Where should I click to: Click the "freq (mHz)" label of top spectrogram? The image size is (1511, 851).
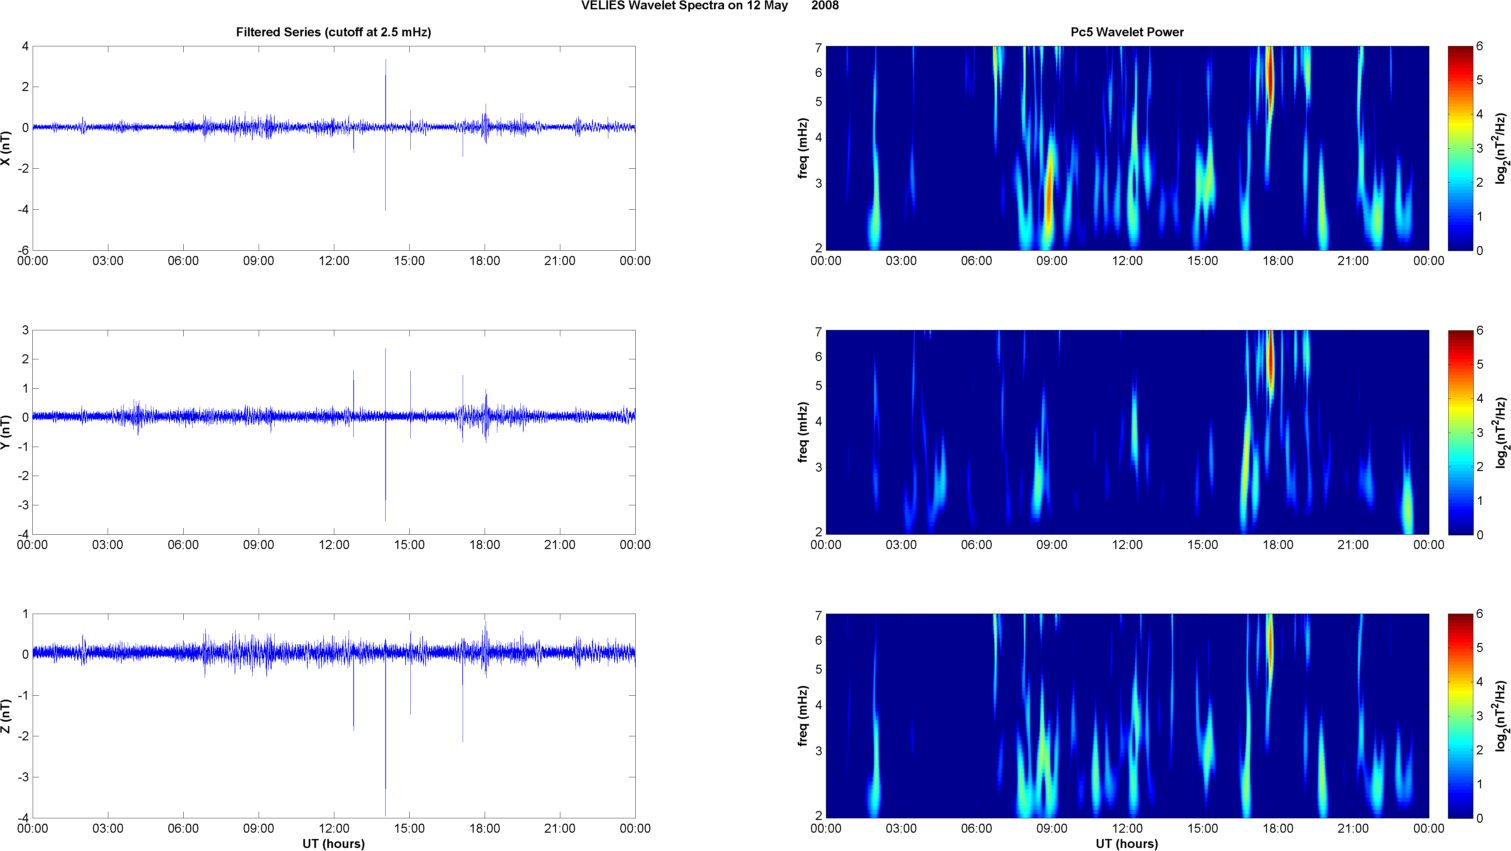[803, 148]
